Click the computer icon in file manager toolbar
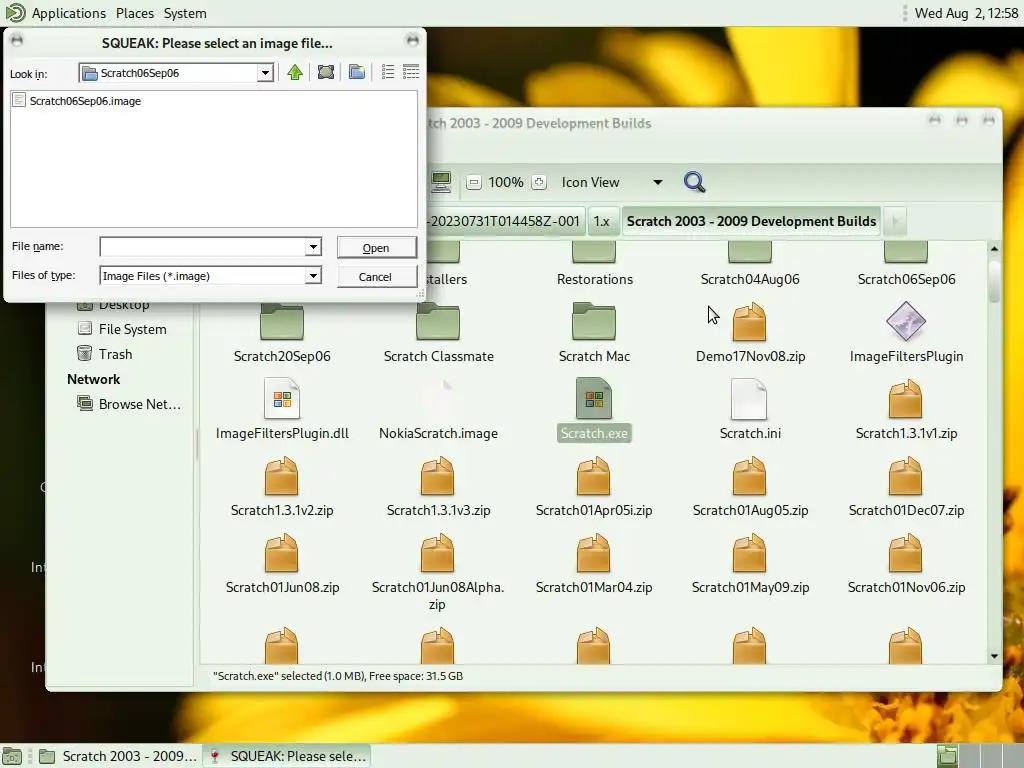Viewport: 1024px width, 768px height. [441, 182]
